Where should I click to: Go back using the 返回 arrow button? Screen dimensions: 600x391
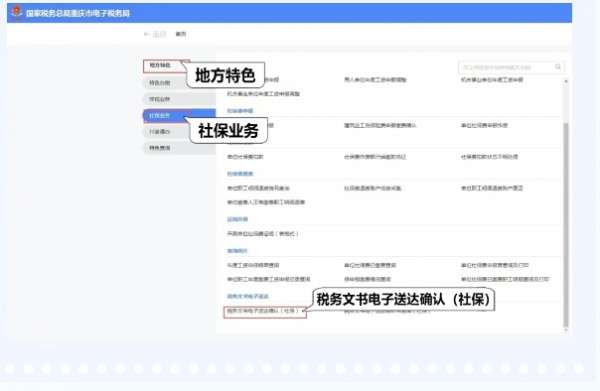(x=155, y=34)
